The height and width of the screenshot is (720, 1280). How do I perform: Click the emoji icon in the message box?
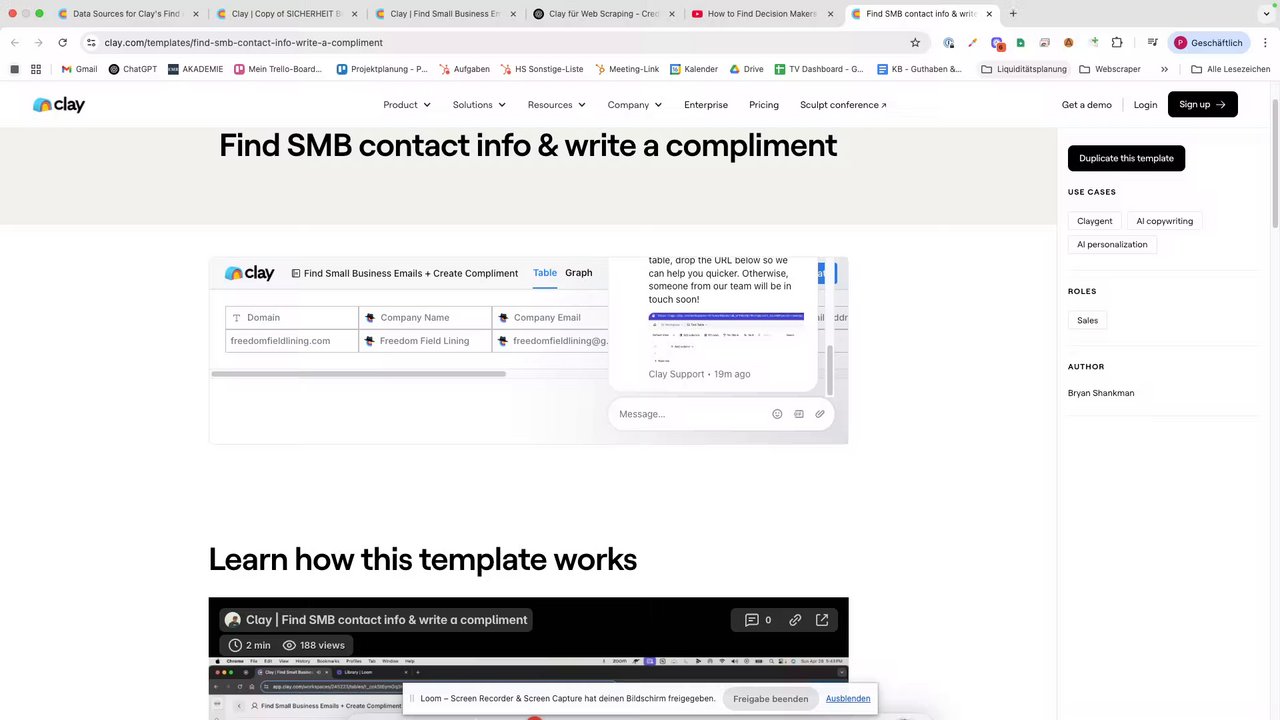777,414
